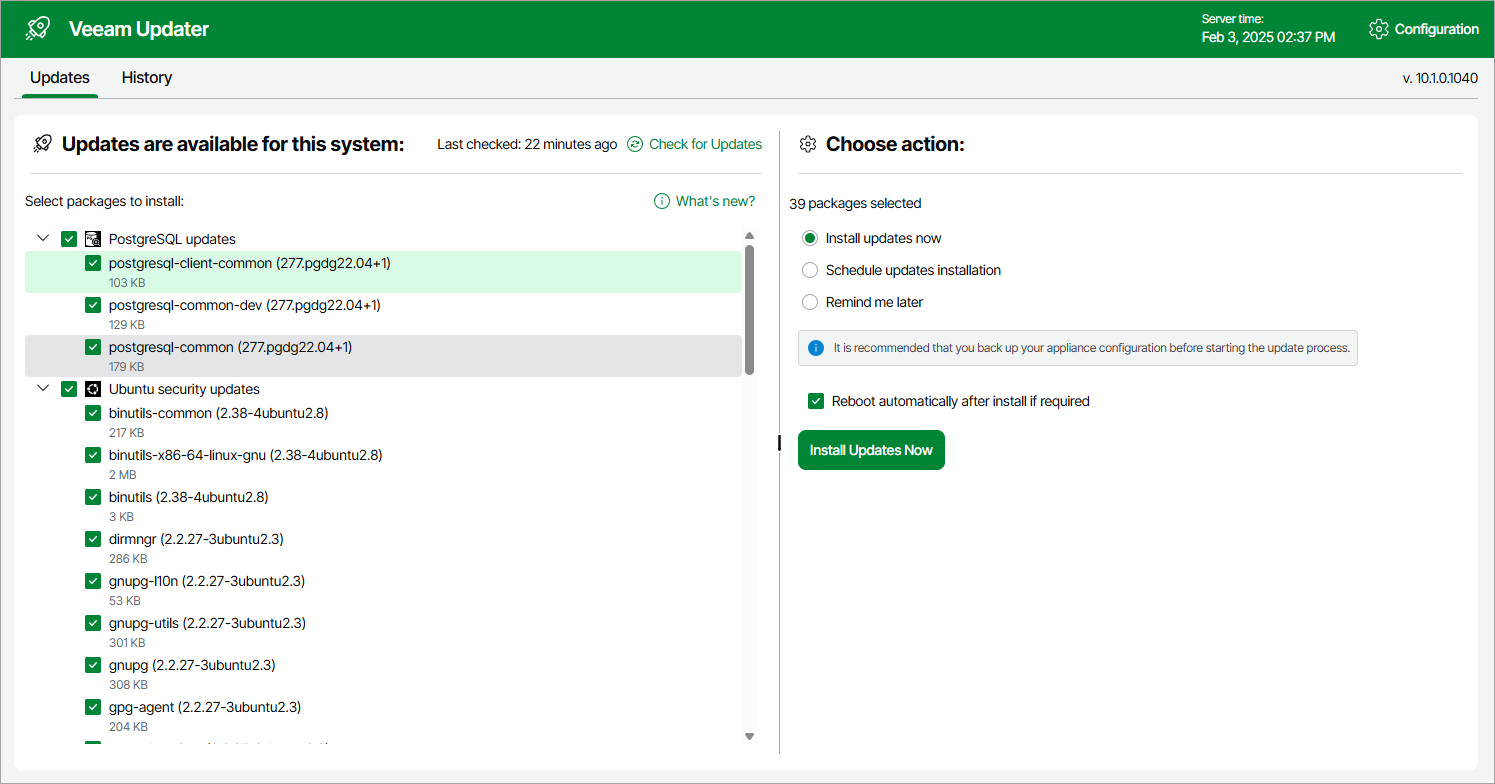Collapse the PostgreSQL updates group
Image resolution: width=1495 pixels, height=784 pixels.
(43, 239)
